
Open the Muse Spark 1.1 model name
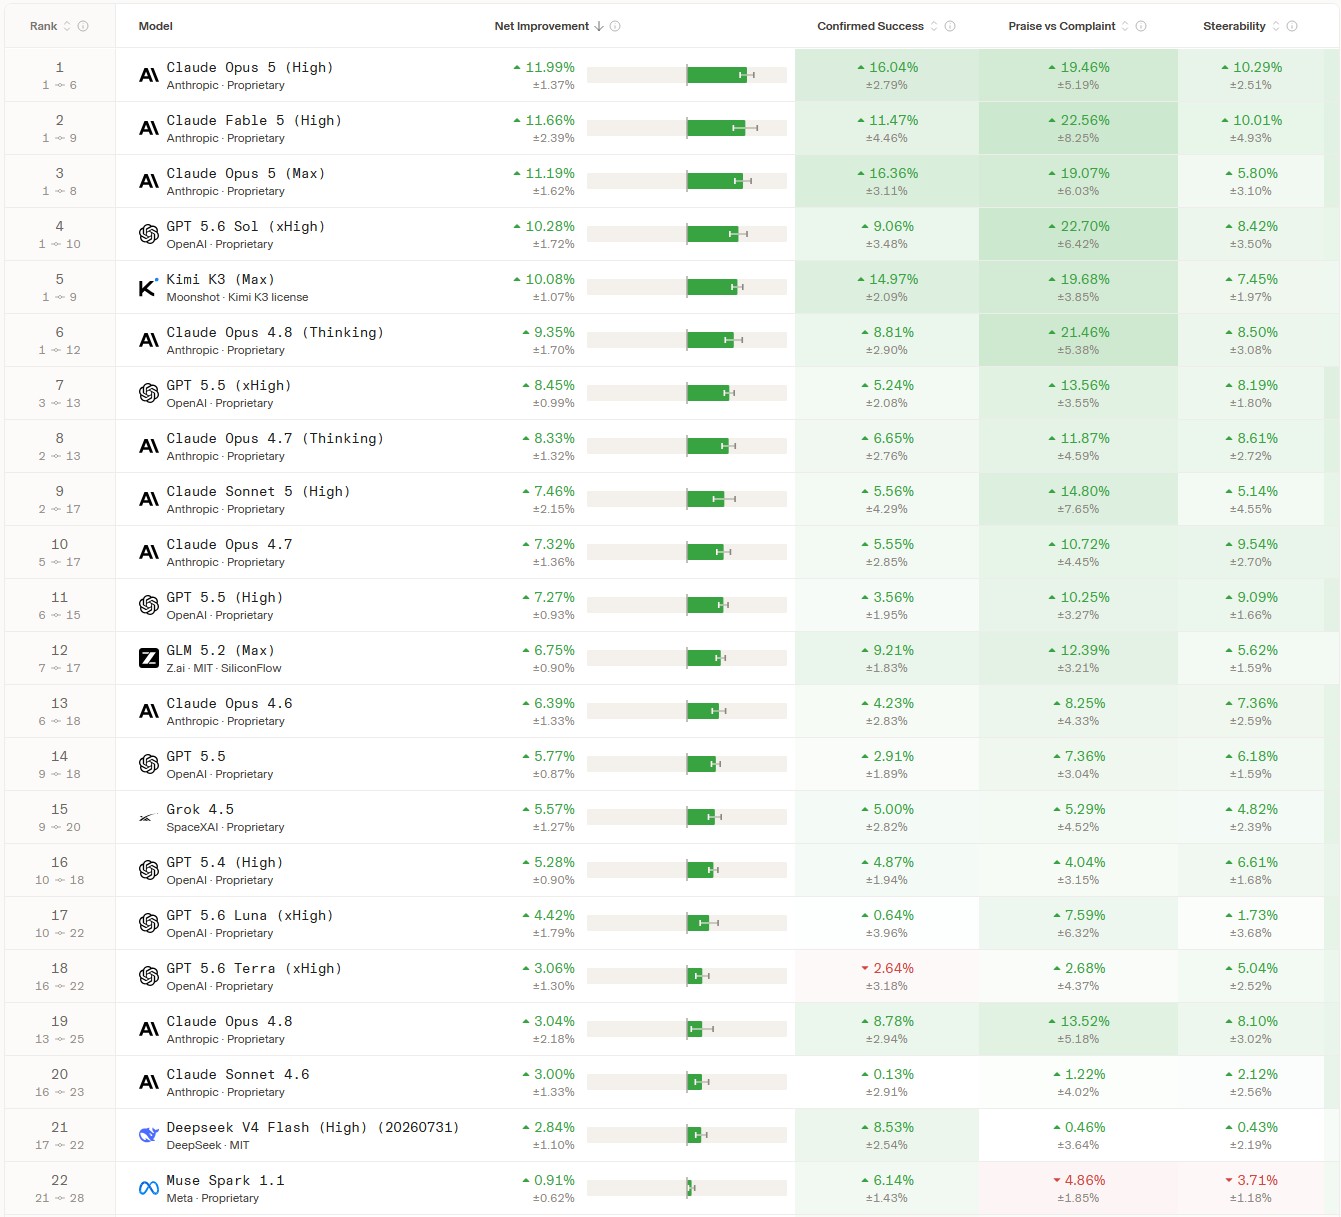point(225,1180)
